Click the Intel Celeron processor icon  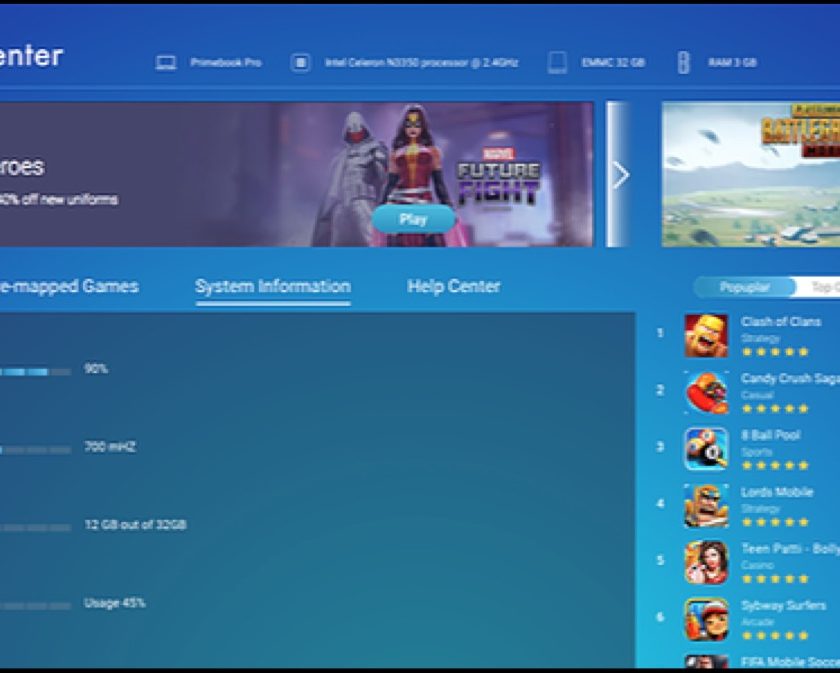300,63
